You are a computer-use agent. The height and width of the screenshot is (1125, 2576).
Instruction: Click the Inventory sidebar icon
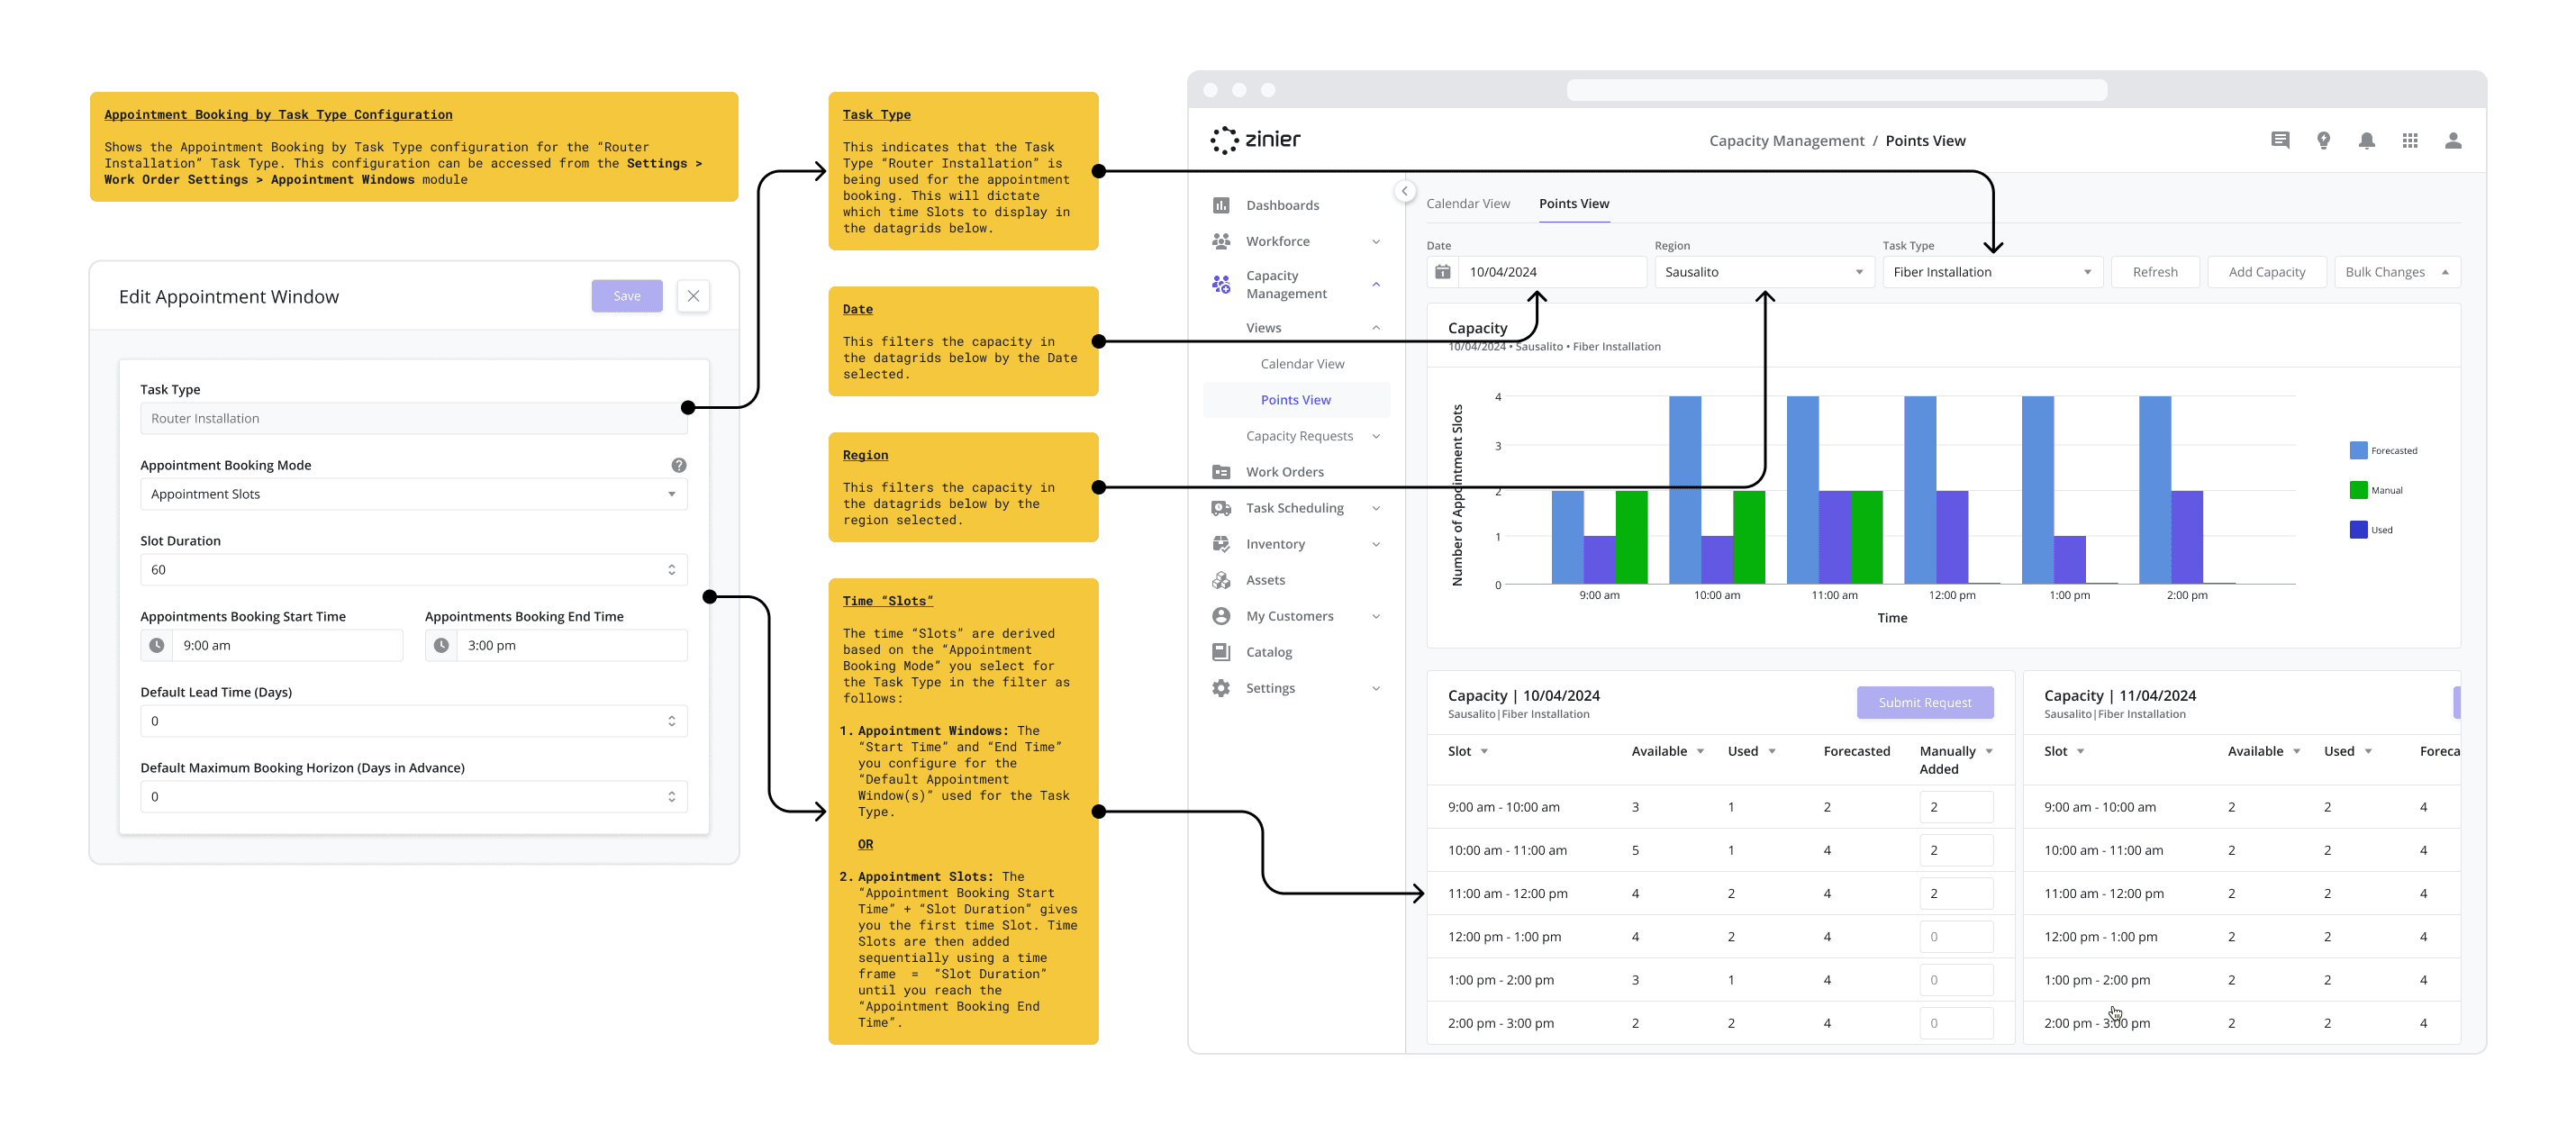tap(1221, 544)
